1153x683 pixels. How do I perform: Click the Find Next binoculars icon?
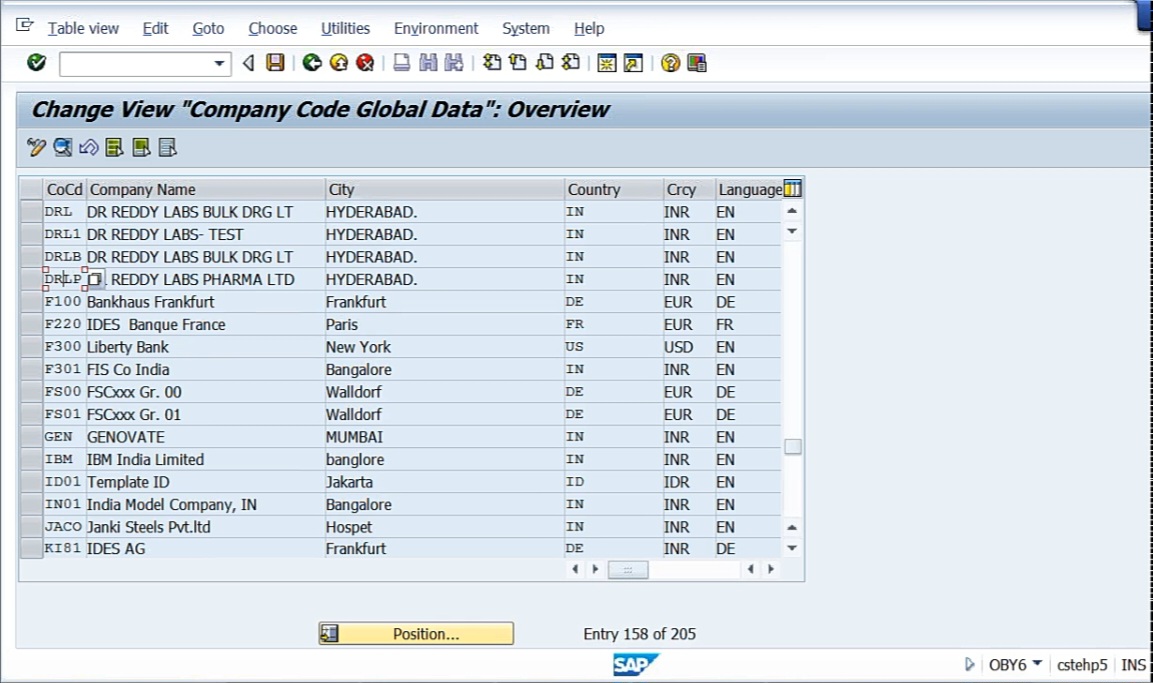pos(454,63)
